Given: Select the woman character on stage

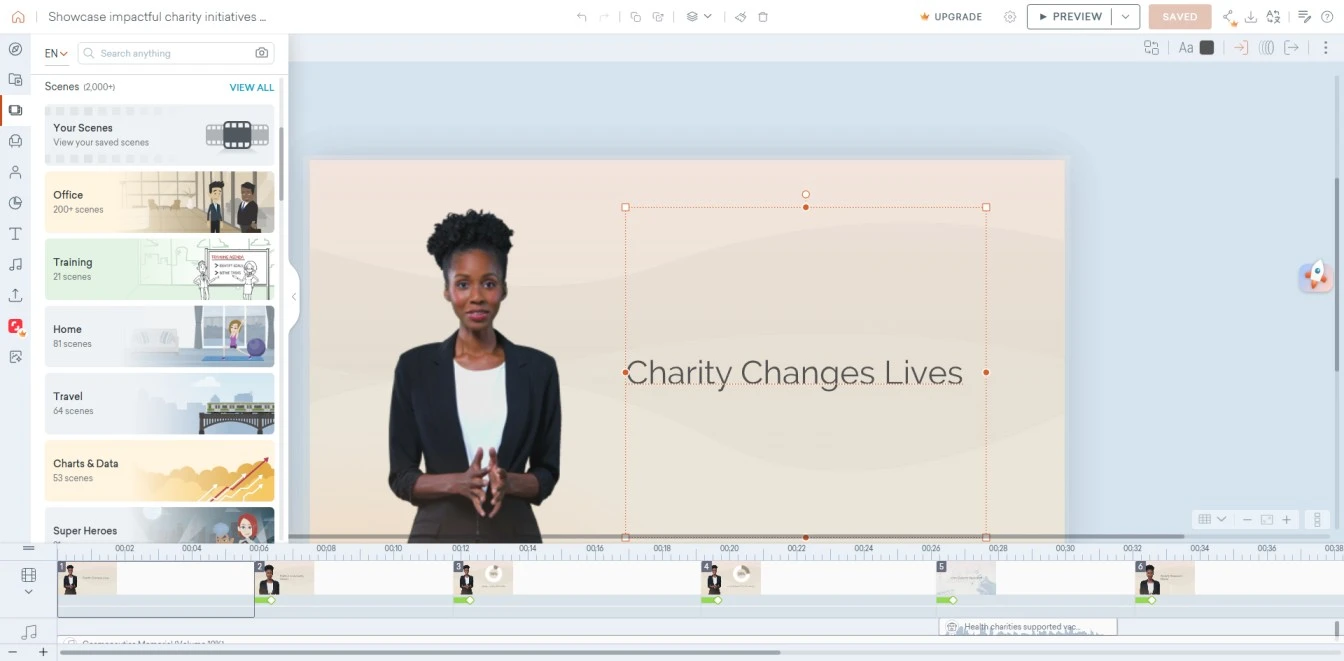Looking at the screenshot, I should pos(475,375).
